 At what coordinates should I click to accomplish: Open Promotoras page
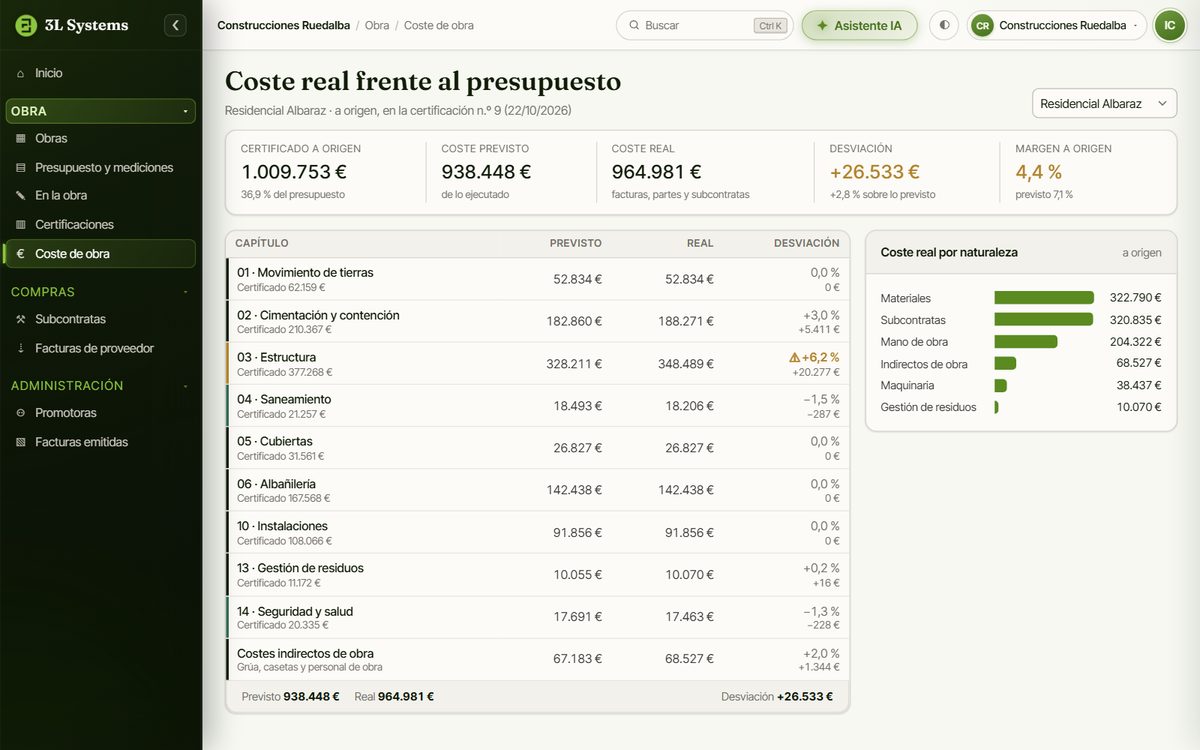coord(100,412)
